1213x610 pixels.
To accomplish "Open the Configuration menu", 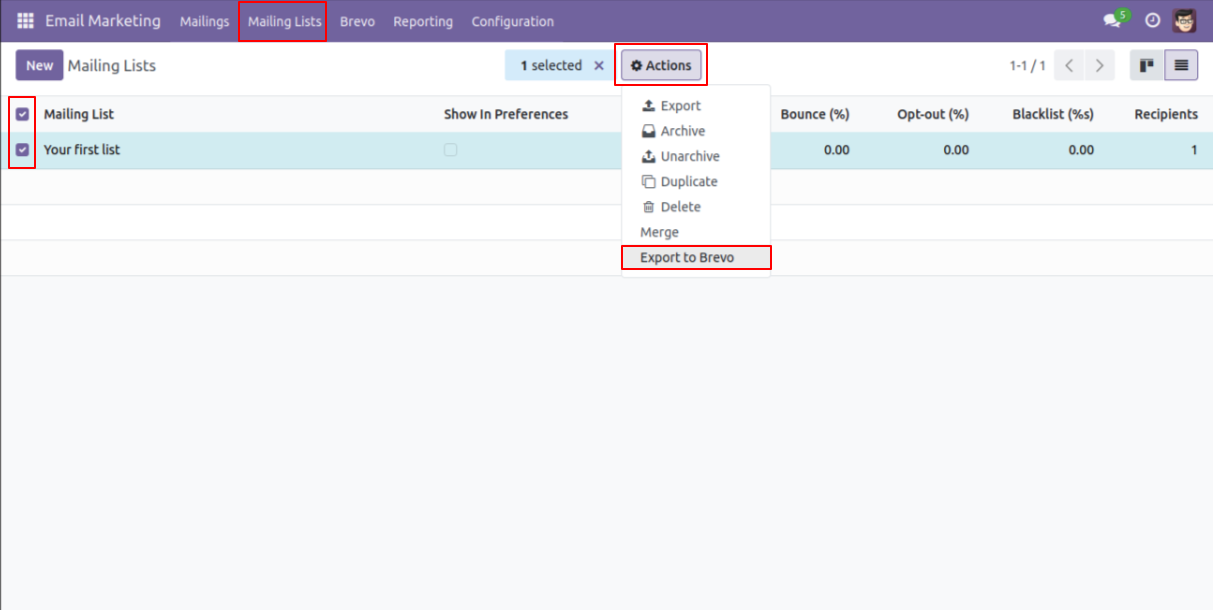I will tap(512, 21).
